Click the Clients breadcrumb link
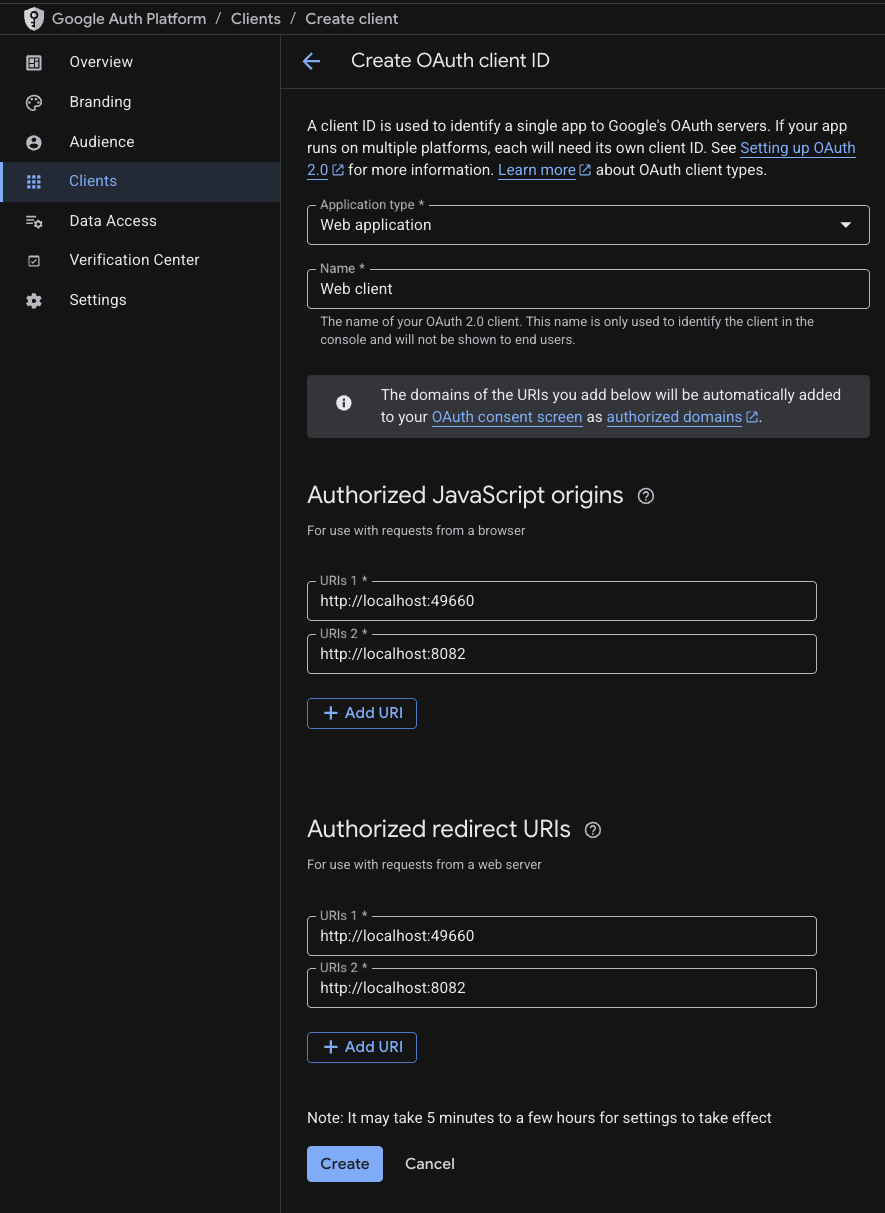 click(x=255, y=18)
